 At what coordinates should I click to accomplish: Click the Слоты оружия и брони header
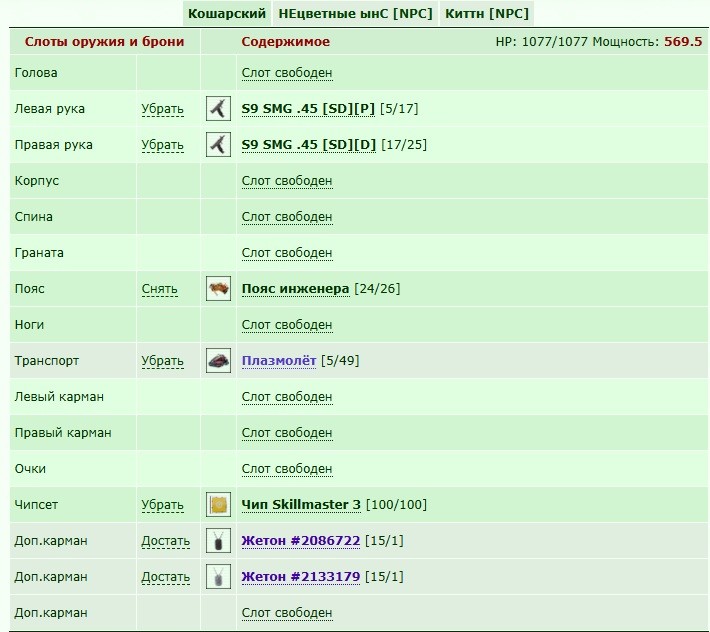point(104,42)
